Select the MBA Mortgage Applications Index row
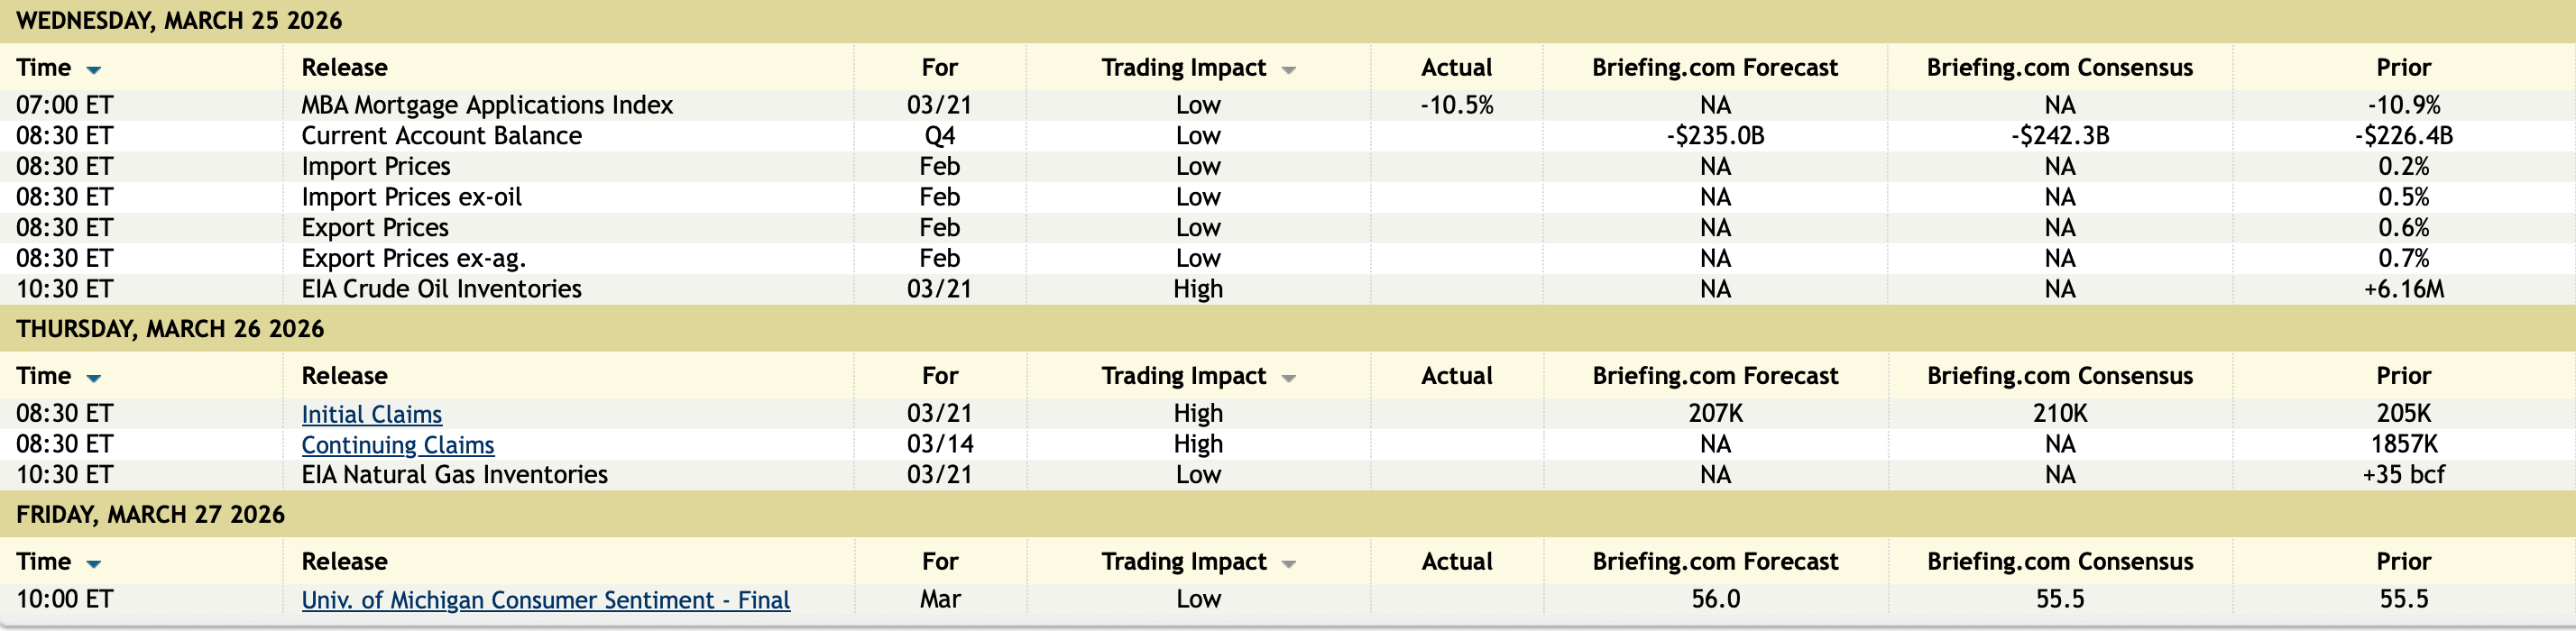 [487, 105]
